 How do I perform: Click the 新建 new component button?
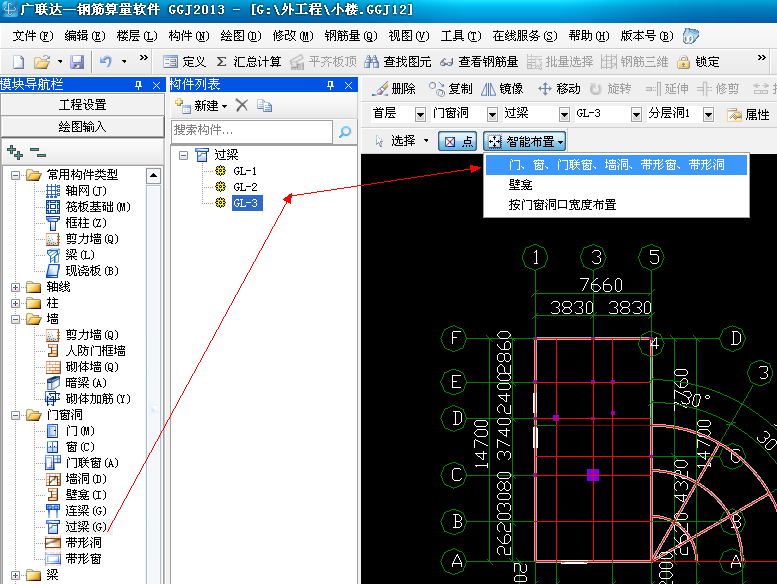201,106
